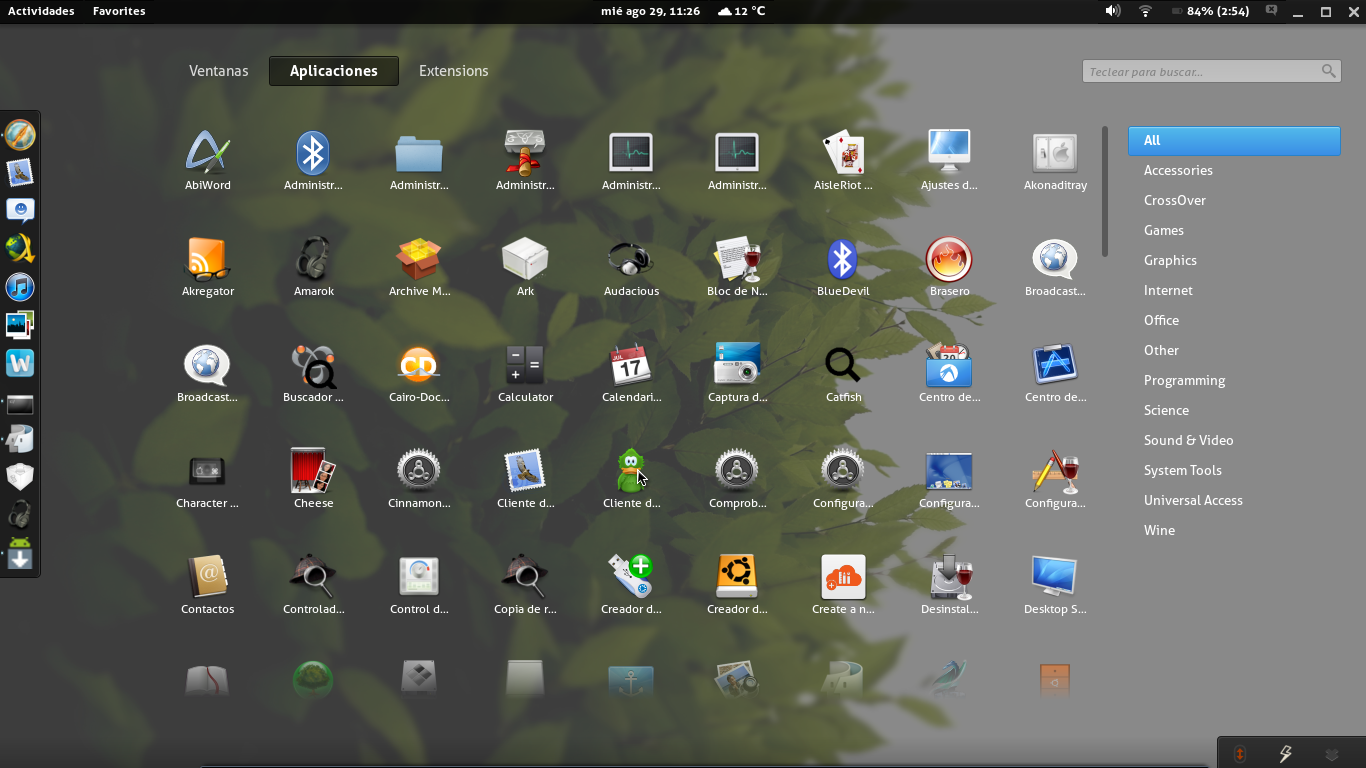1366x768 pixels.
Task: Switch to the Ventanas tab
Action: coord(219,71)
